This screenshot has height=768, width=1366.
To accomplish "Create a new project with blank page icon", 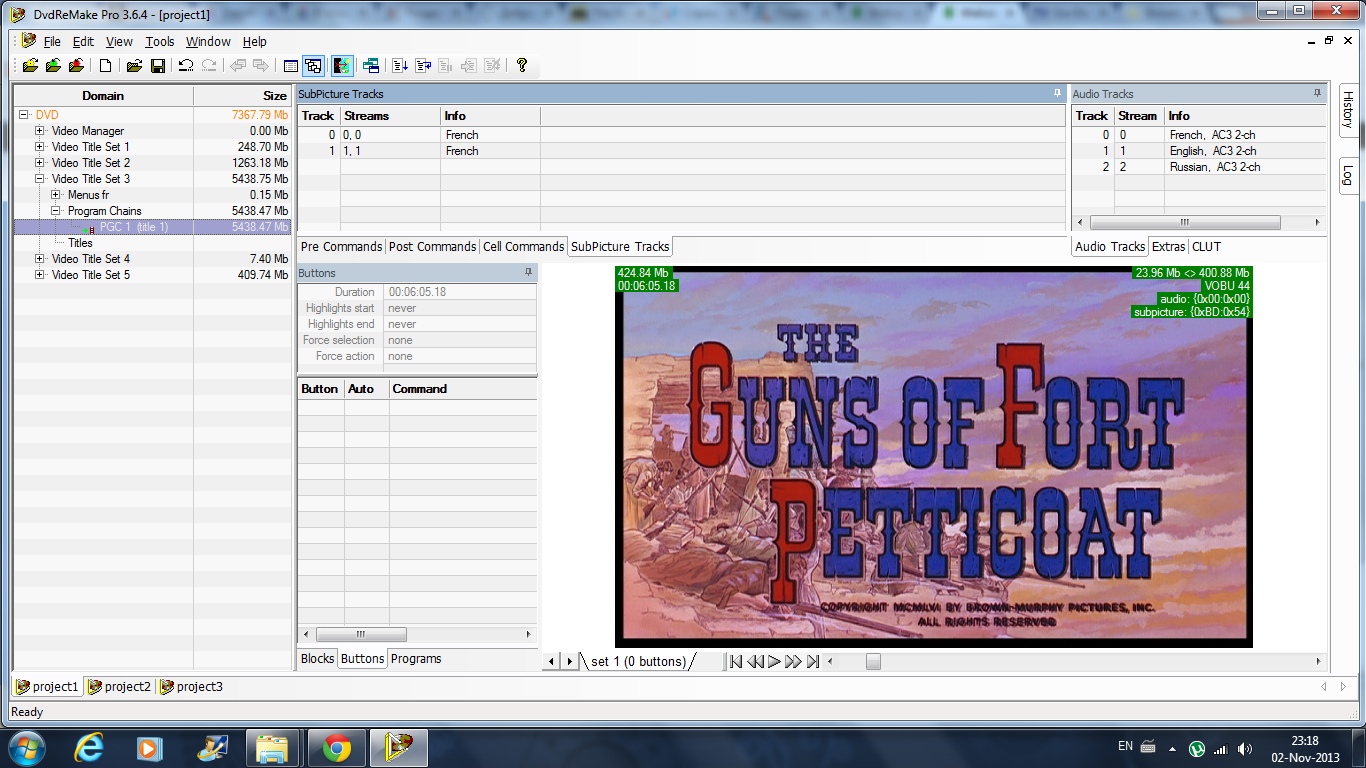I will pyautogui.click(x=105, y=66).
